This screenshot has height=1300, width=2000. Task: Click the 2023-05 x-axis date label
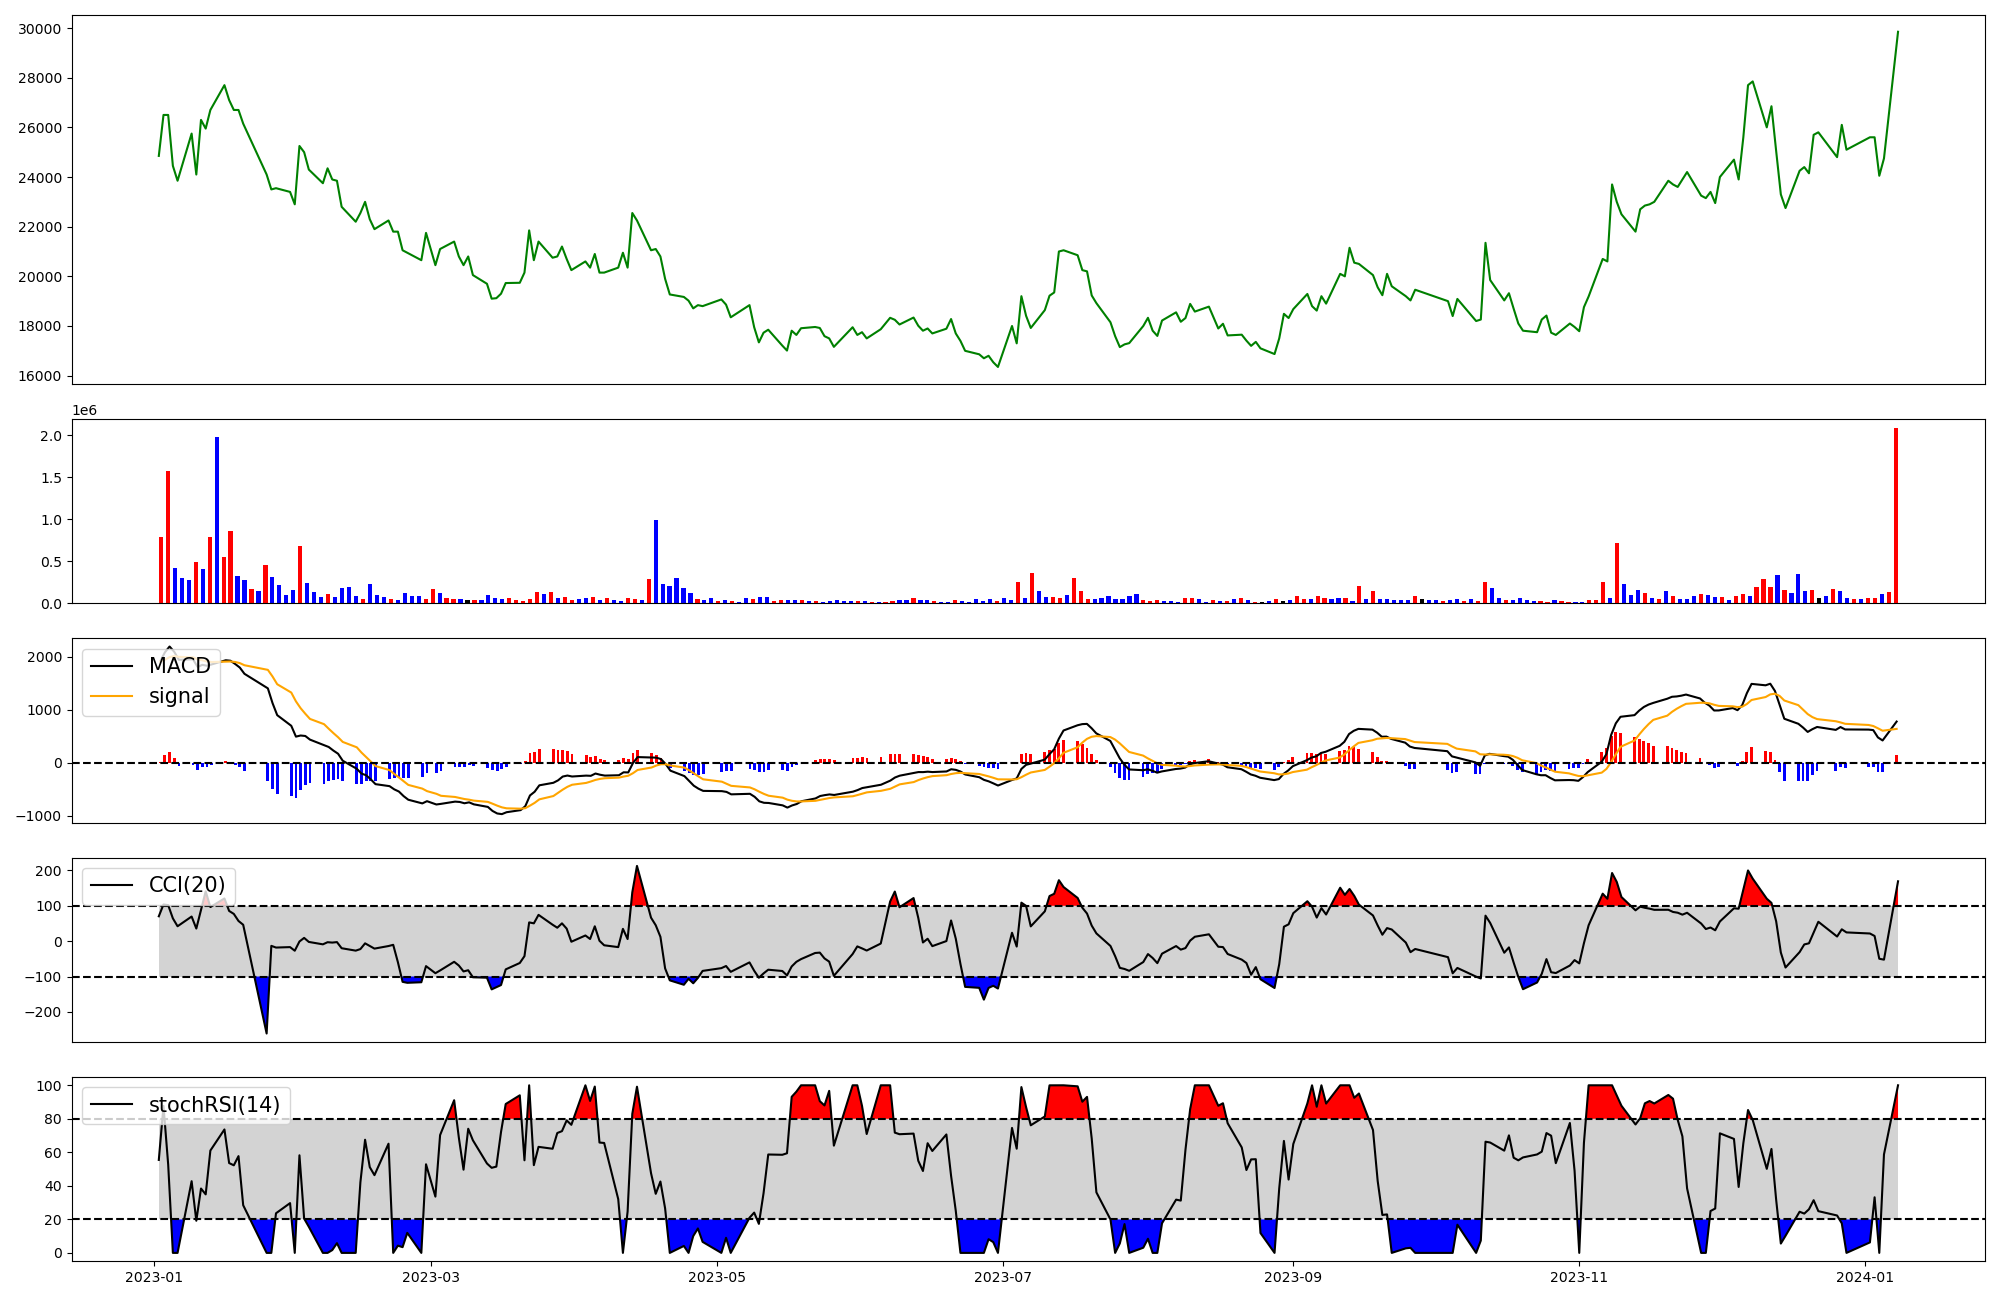(x=717, y=1277)
